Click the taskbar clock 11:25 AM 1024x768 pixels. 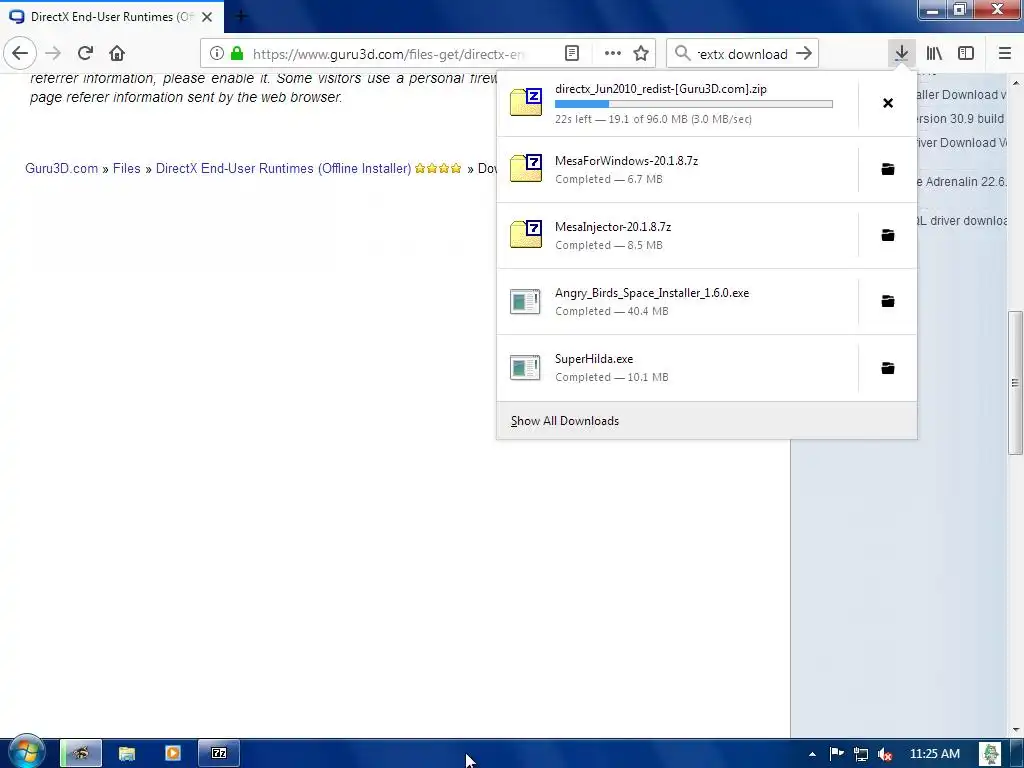pyautogui.click(x=935, y=754)
